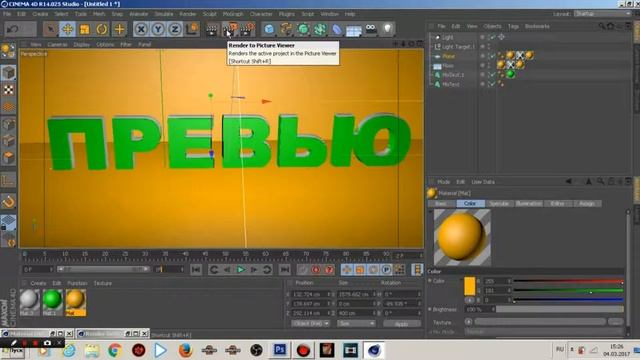Viewport: 640px width, 360px height.
Task: Toggle Position keyframe recording button
Action: (x=347, y=269)
